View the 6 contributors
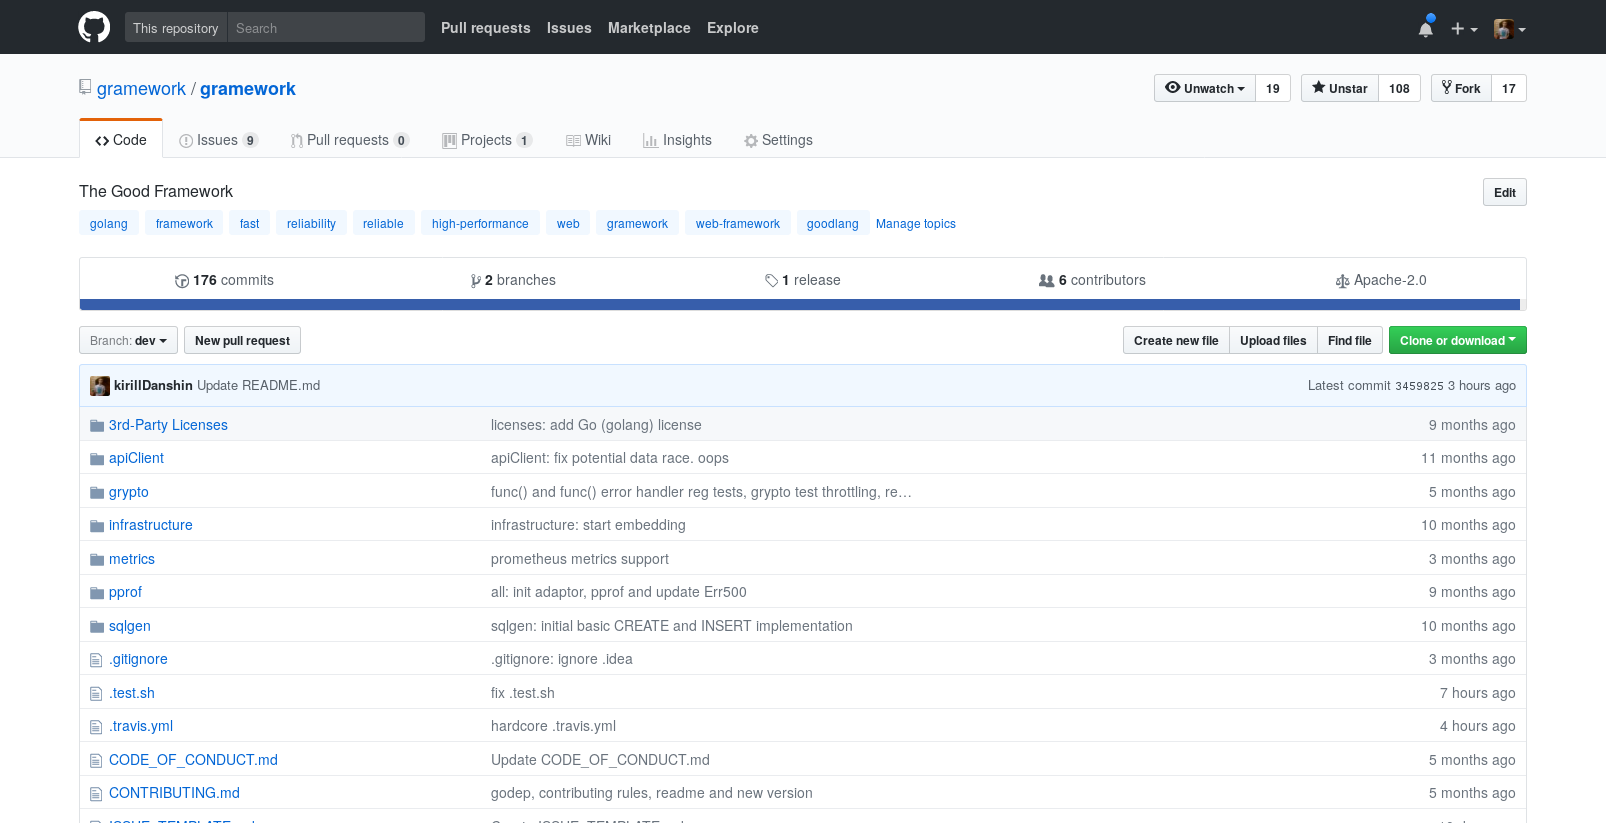The height and width of the screenshot is (823, 1606). tap(1092, 280)
